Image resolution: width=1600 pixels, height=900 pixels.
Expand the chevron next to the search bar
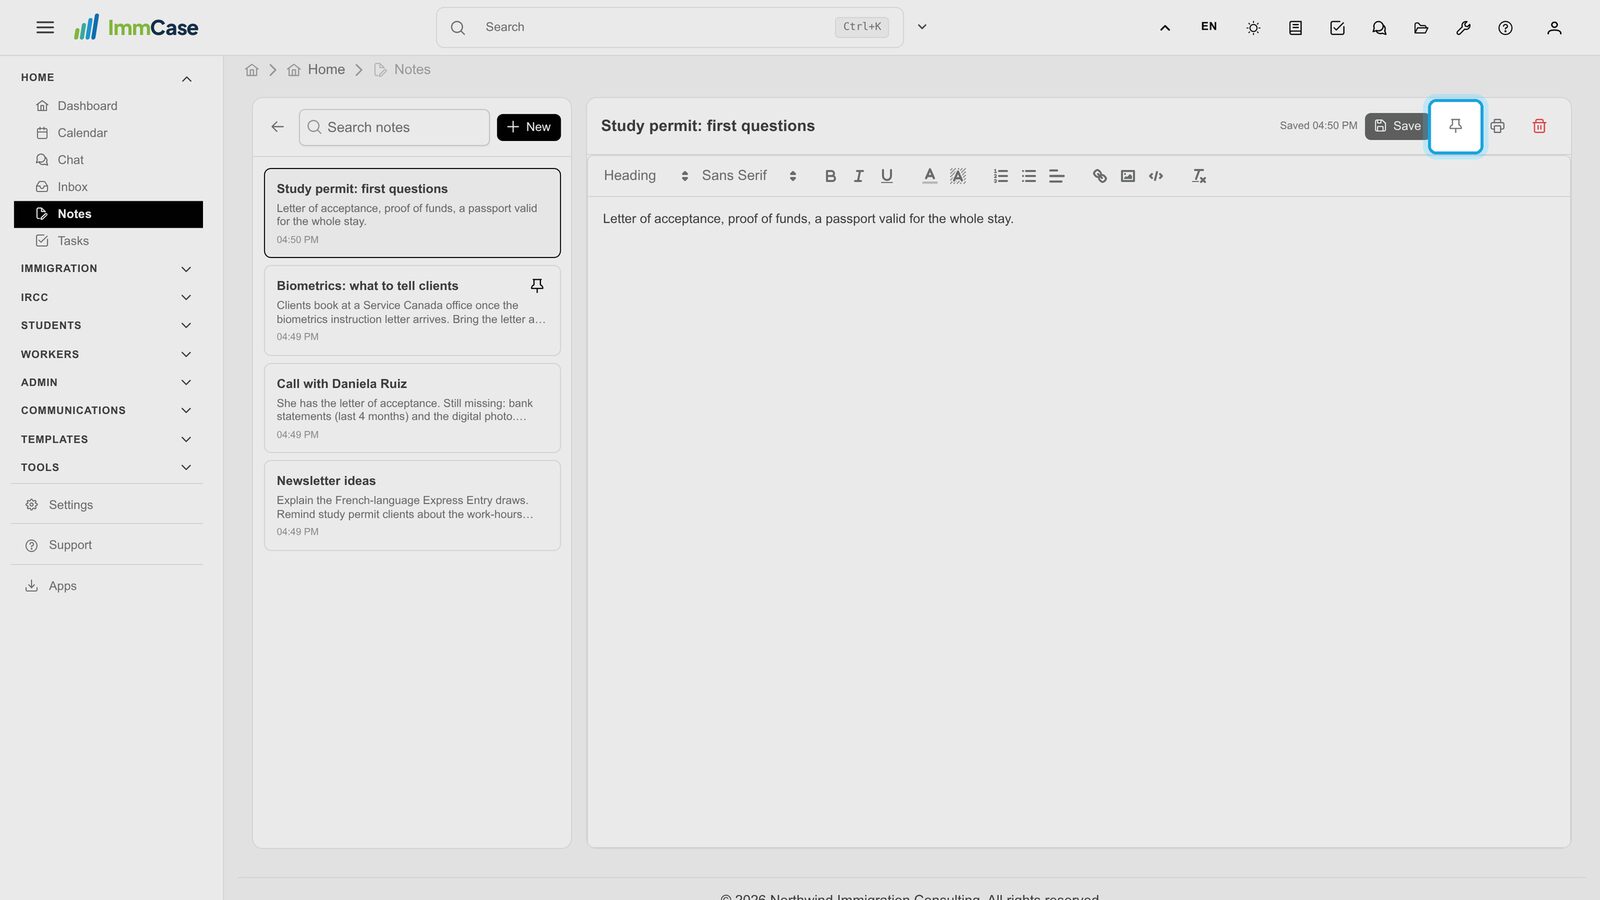coord(922,28)
